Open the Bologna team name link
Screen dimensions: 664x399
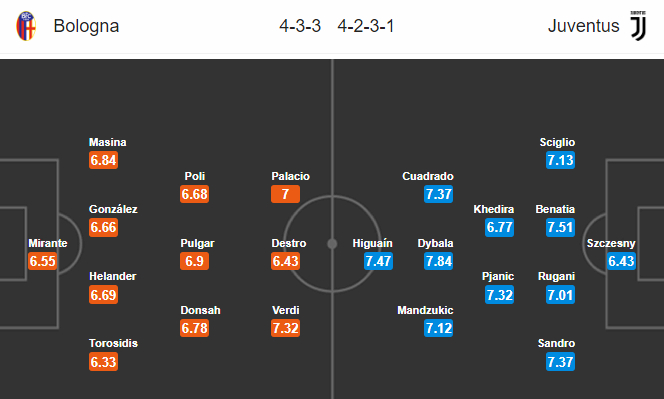86,26
